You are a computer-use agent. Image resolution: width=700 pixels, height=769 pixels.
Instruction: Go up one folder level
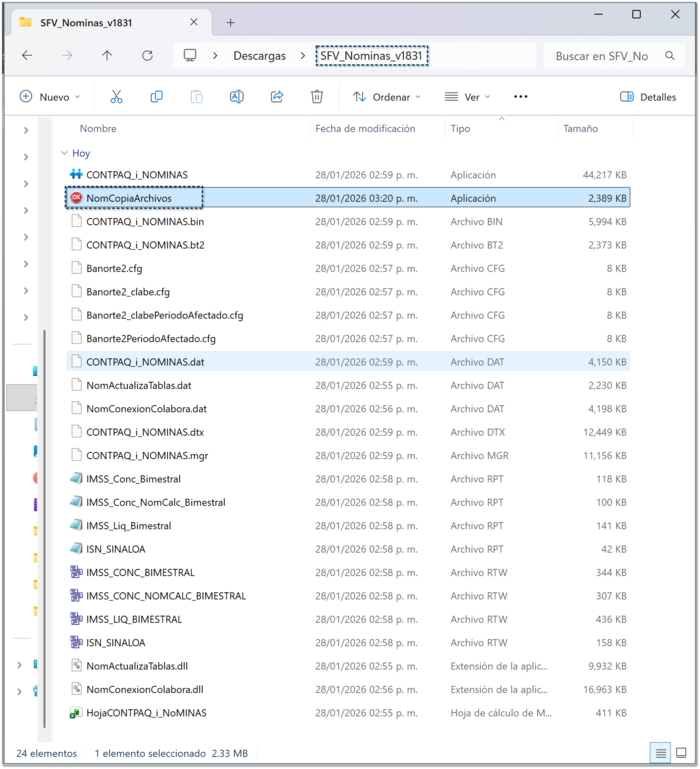click(x=107, y=56)
